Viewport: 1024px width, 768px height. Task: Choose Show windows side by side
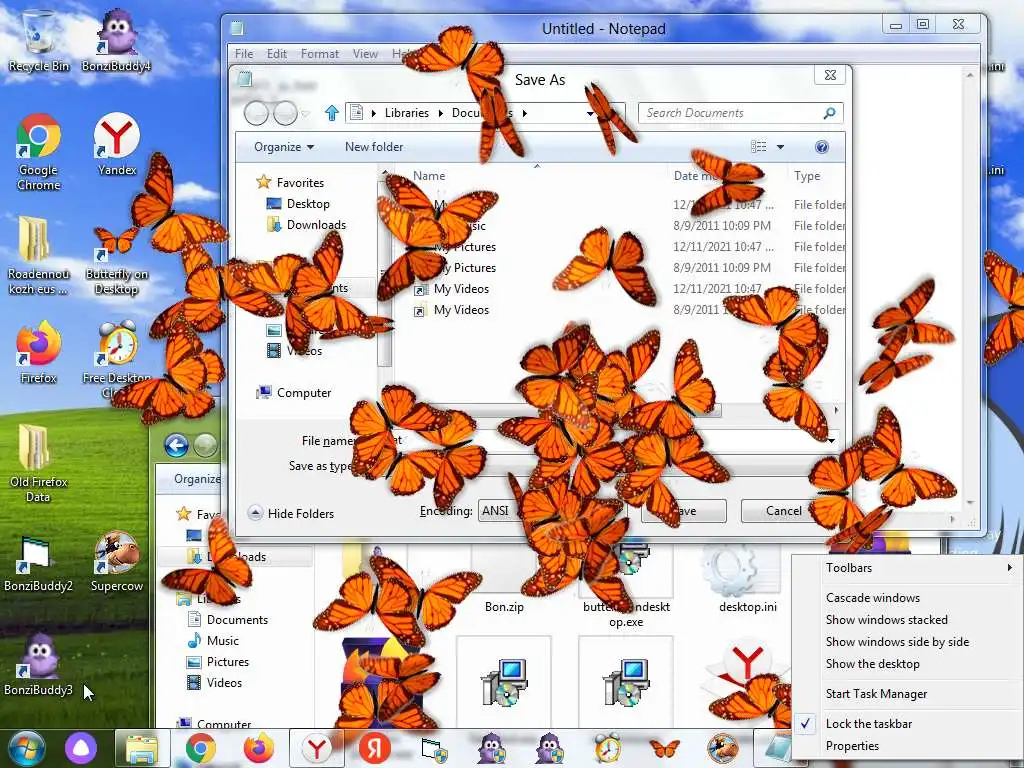click(x=906, y=642)
